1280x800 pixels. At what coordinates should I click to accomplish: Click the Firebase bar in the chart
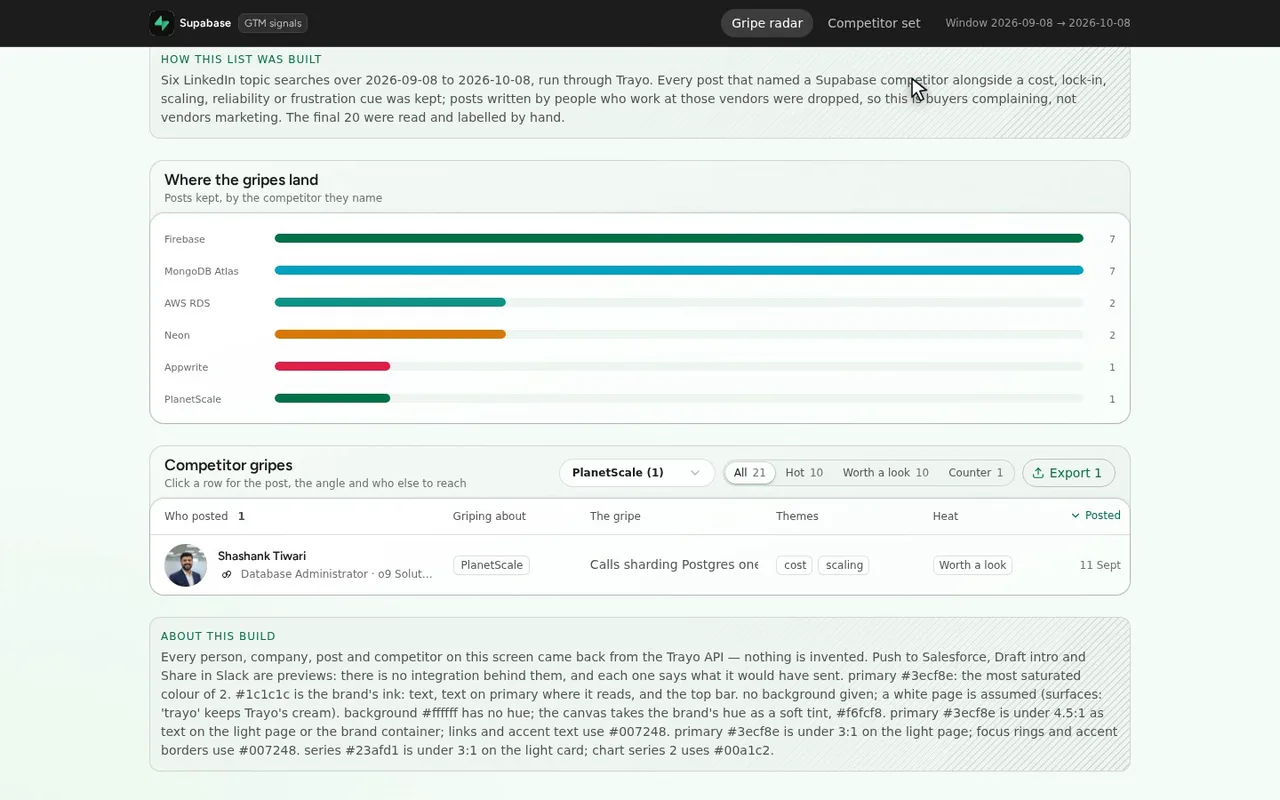coord(679,239)
